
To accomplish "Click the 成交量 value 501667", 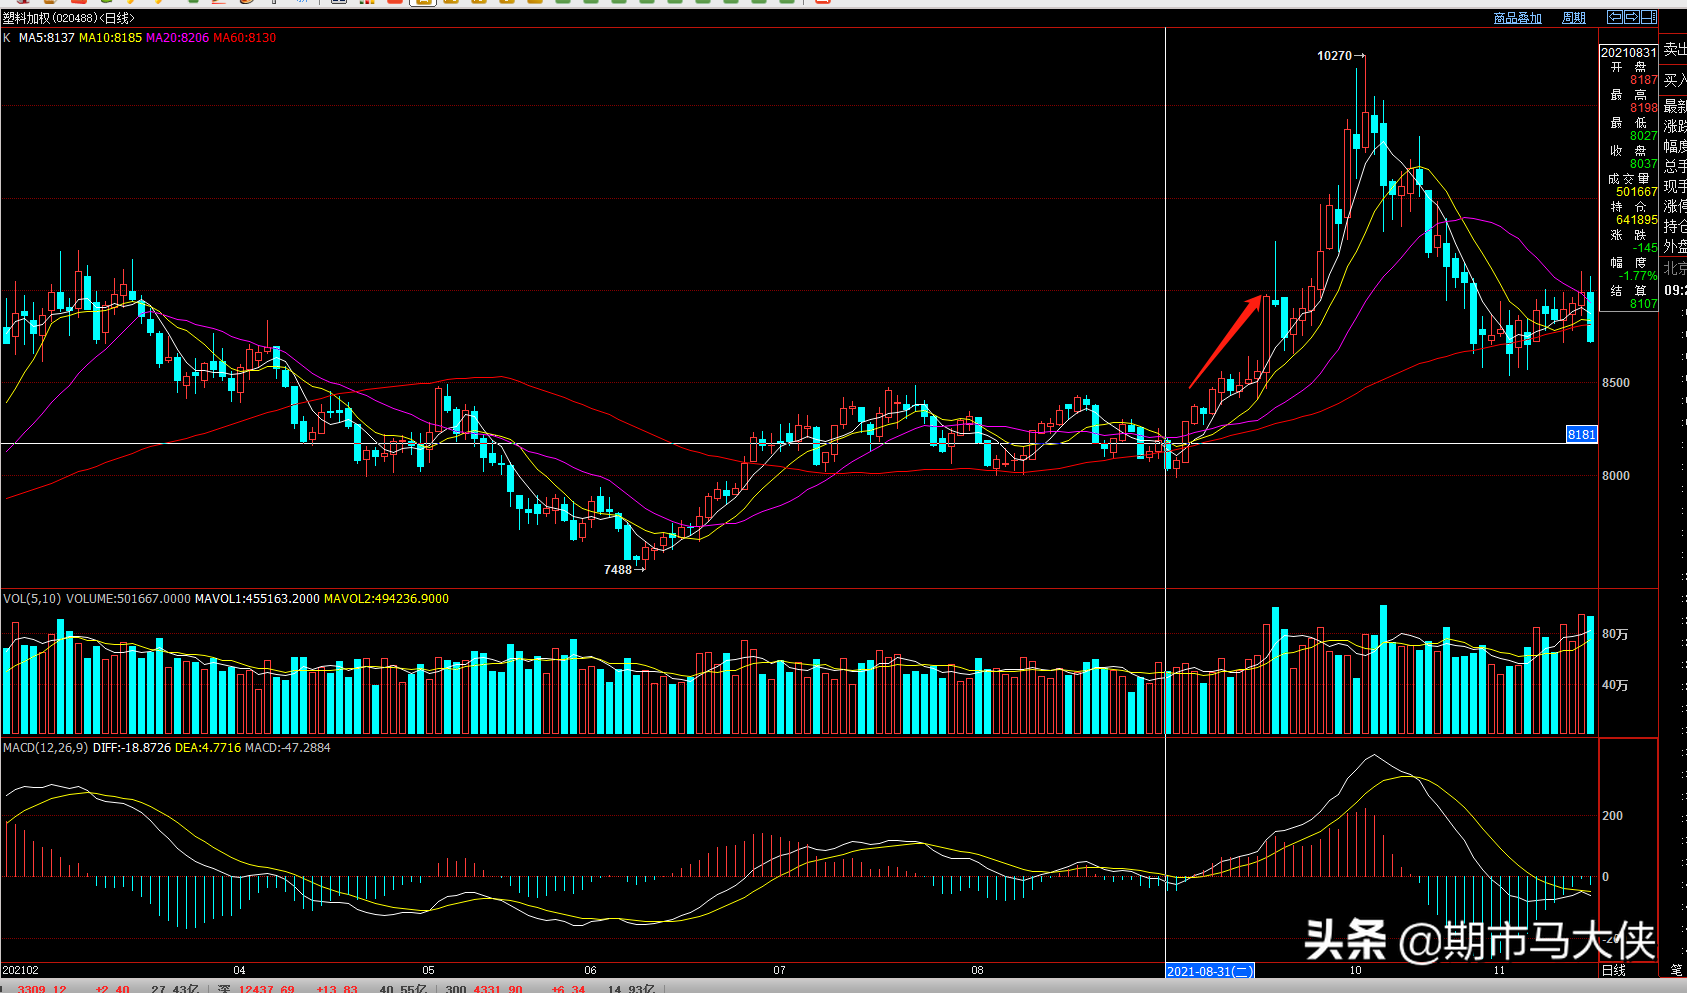I will [x=1637, y=192].
